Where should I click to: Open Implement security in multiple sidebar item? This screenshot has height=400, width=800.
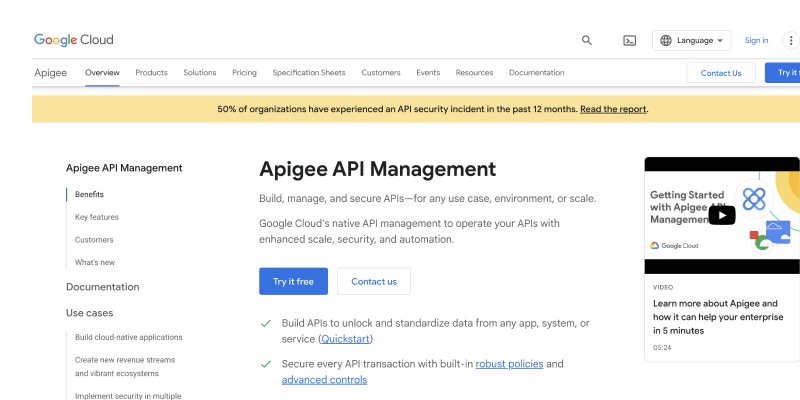pyautogui.click(x=128, y=396)
